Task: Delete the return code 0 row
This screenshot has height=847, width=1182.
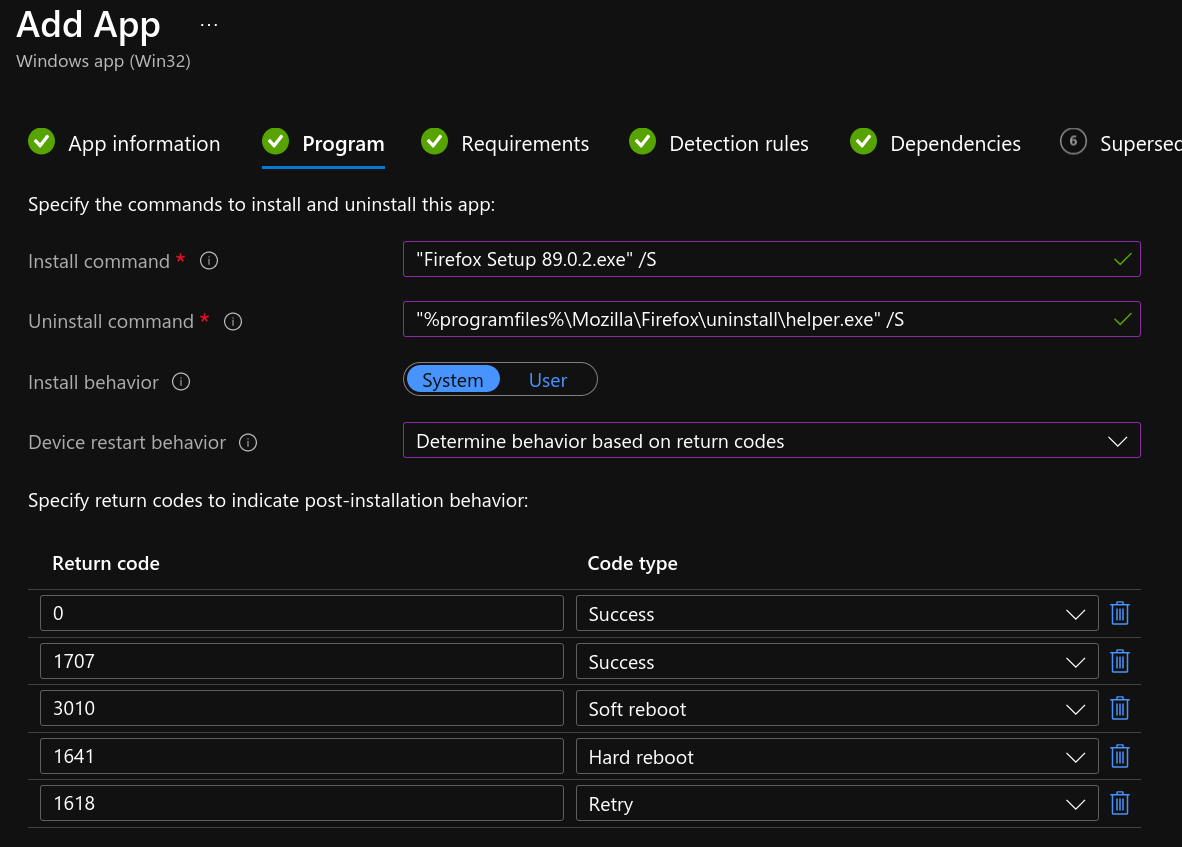Action: click(x=1119, y=613)
